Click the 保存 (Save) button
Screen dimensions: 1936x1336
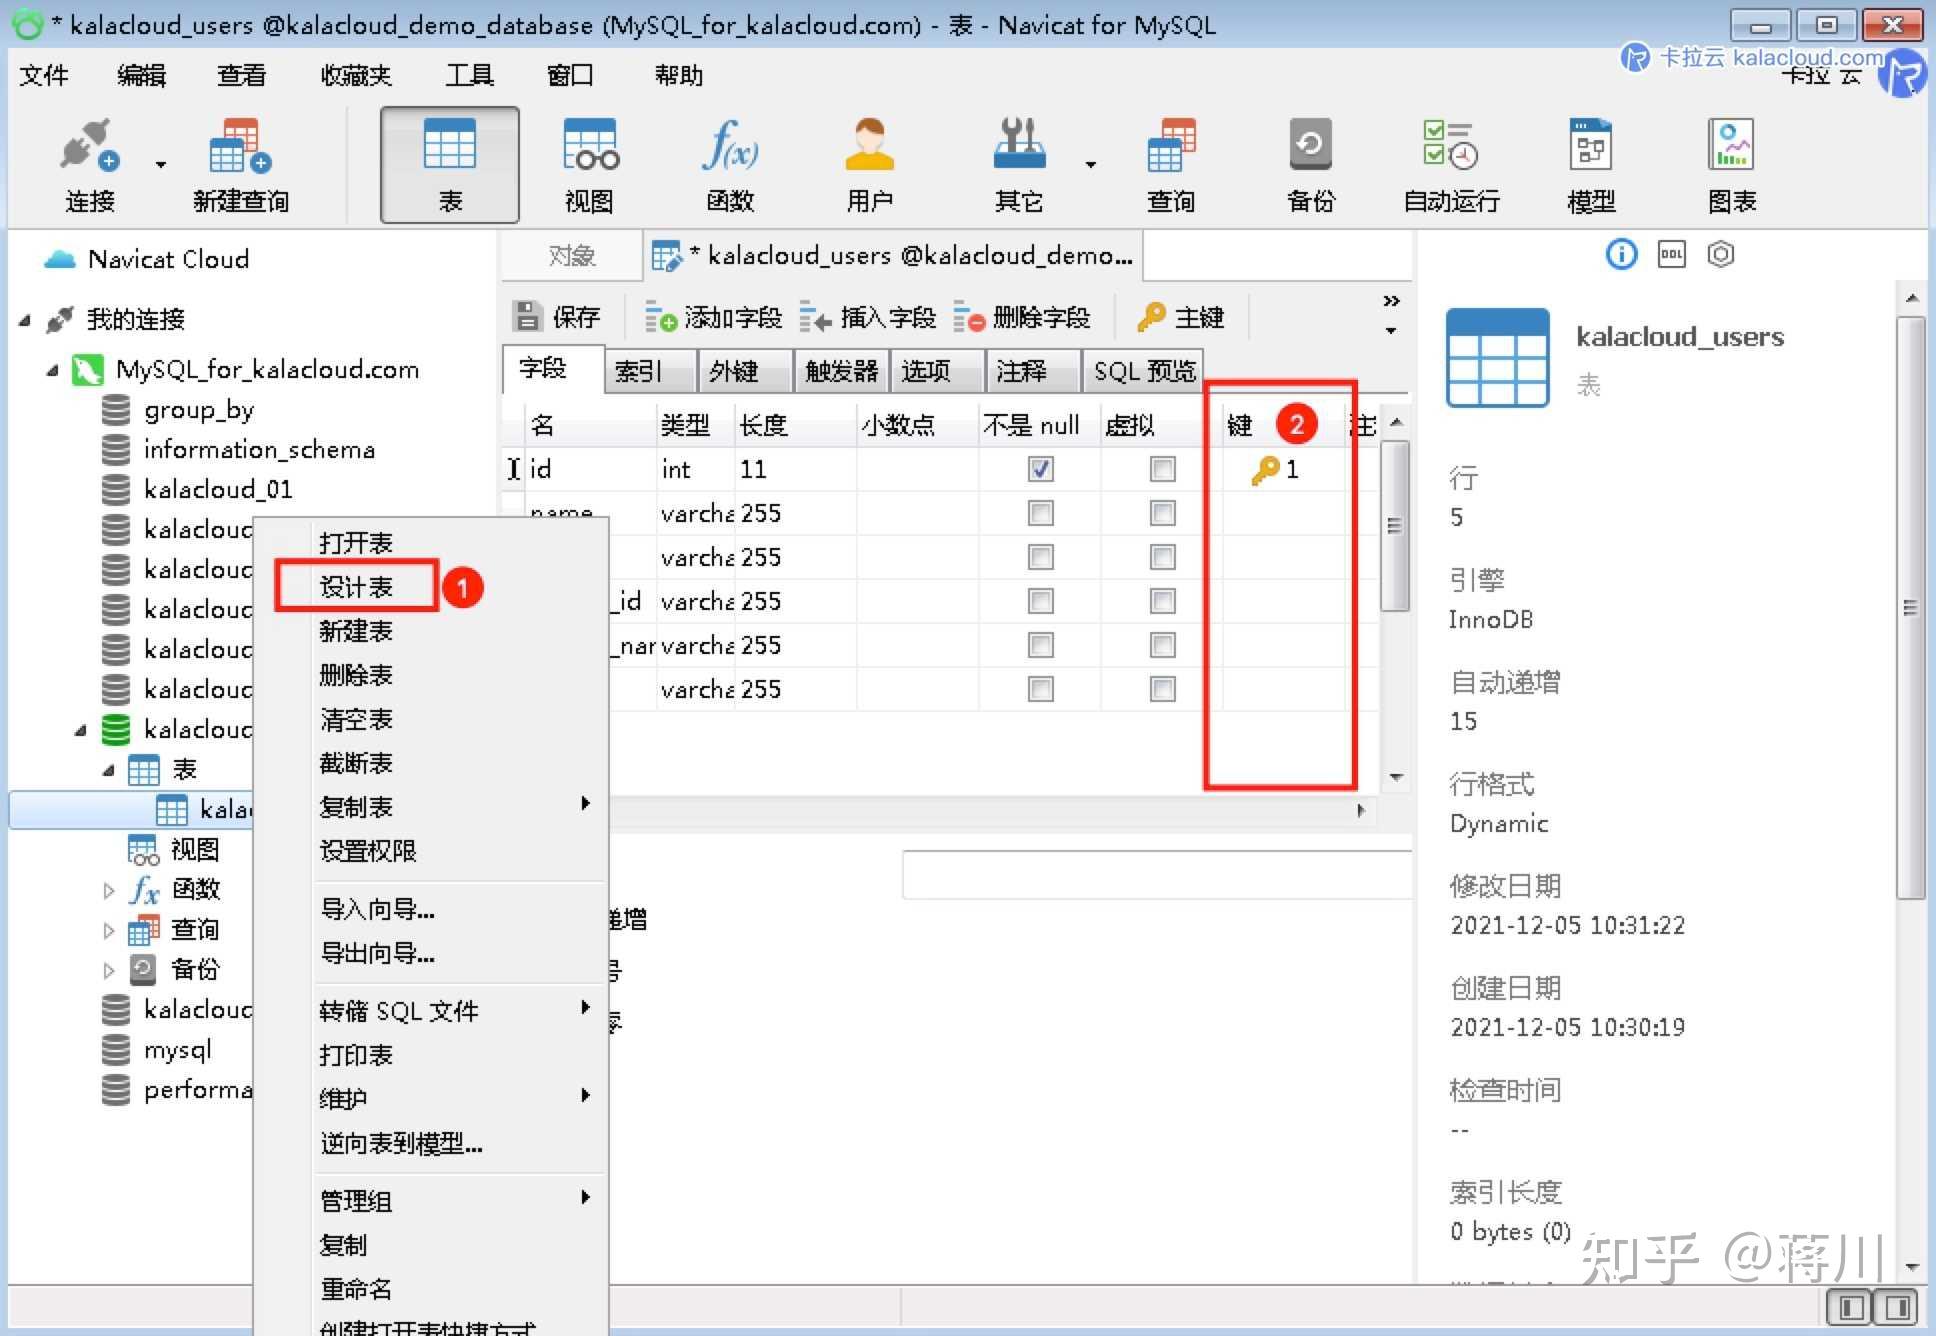pos(560,316)
